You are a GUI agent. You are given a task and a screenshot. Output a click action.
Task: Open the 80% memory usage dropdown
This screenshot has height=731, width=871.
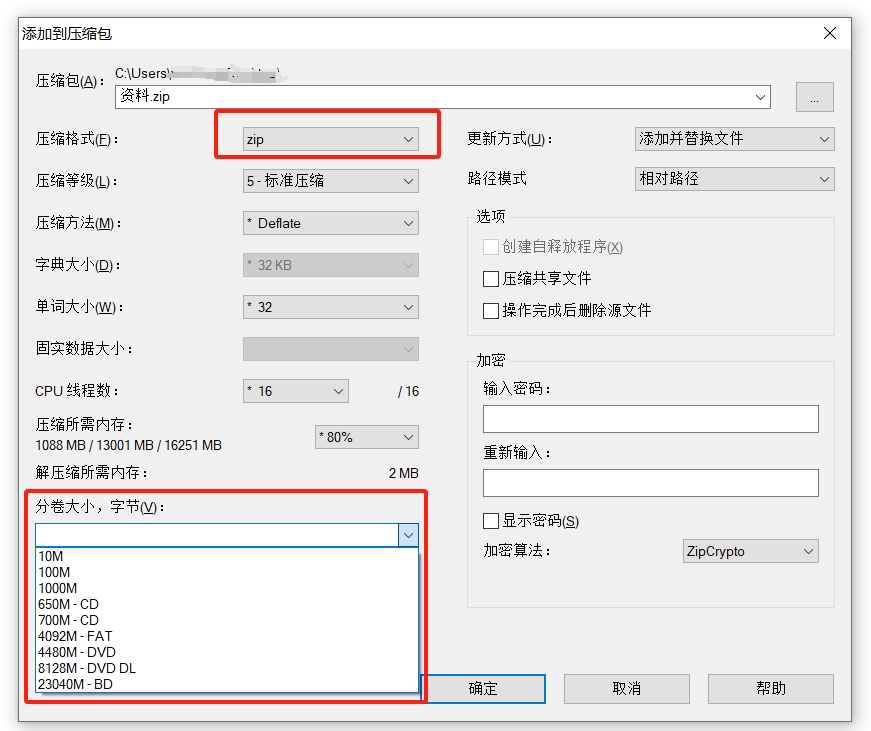click(367, 437)
